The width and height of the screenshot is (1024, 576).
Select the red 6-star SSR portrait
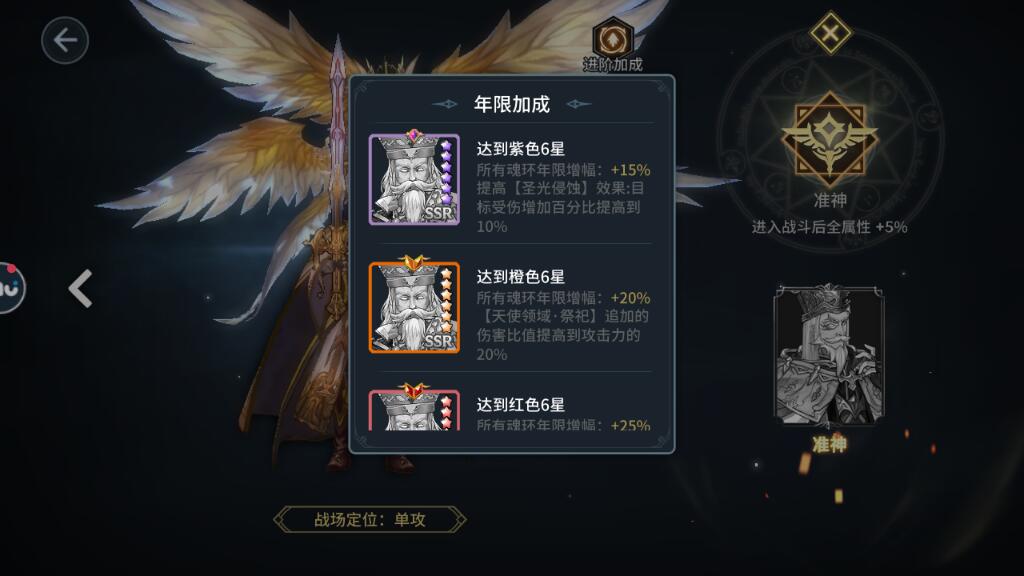[x=414, y=409]
